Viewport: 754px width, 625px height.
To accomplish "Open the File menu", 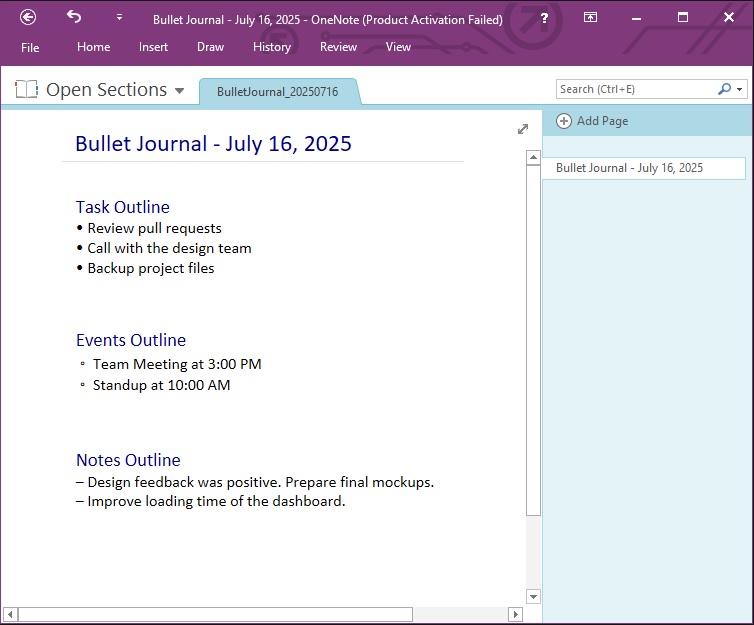I will pyautogui.click(x=30, y=47).
